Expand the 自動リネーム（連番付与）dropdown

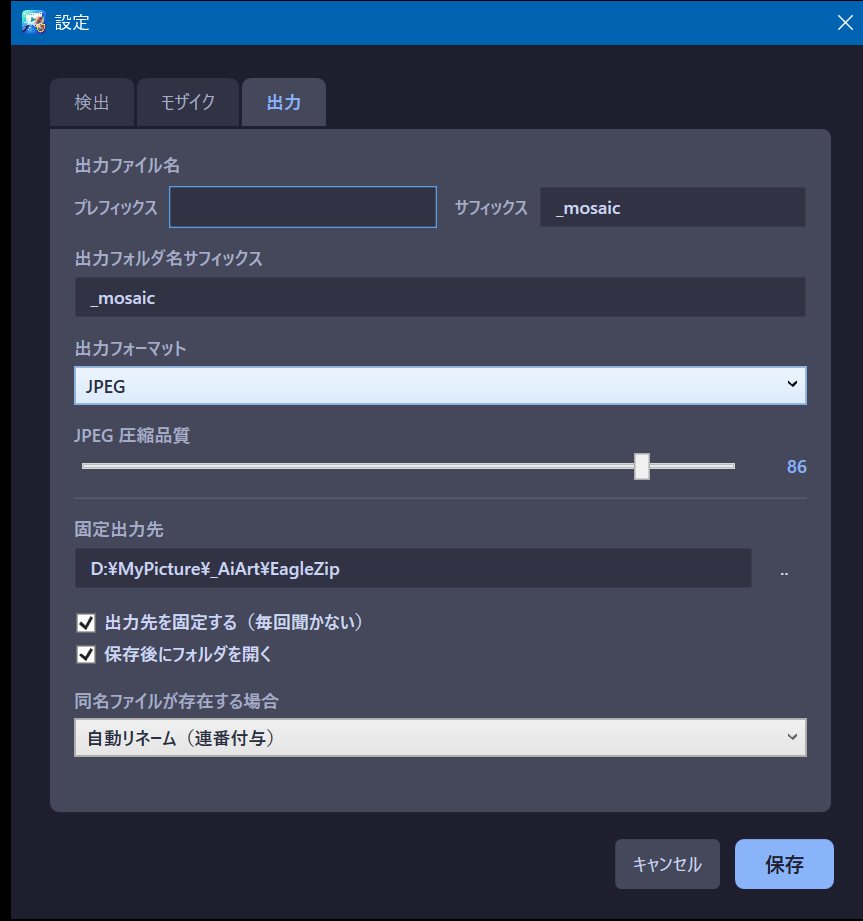pyautogui.click(x=440, y=738)
